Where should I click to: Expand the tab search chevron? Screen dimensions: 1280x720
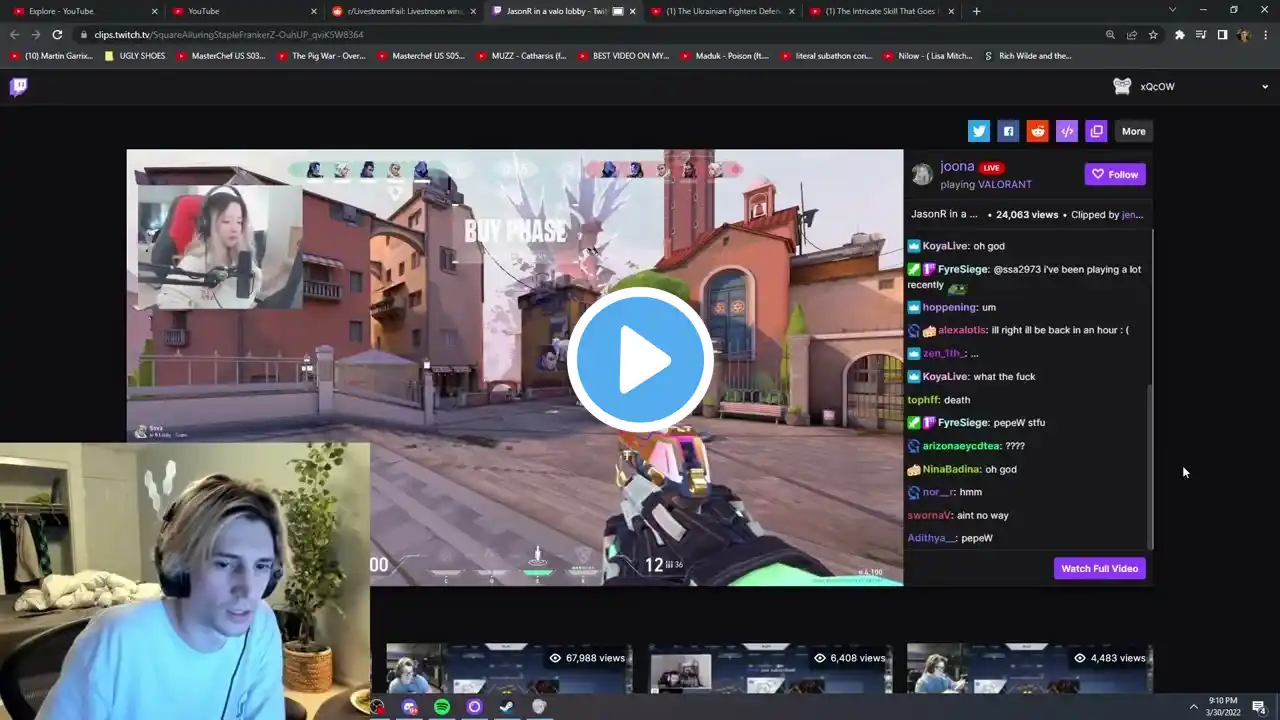[x=1172, y=10]
